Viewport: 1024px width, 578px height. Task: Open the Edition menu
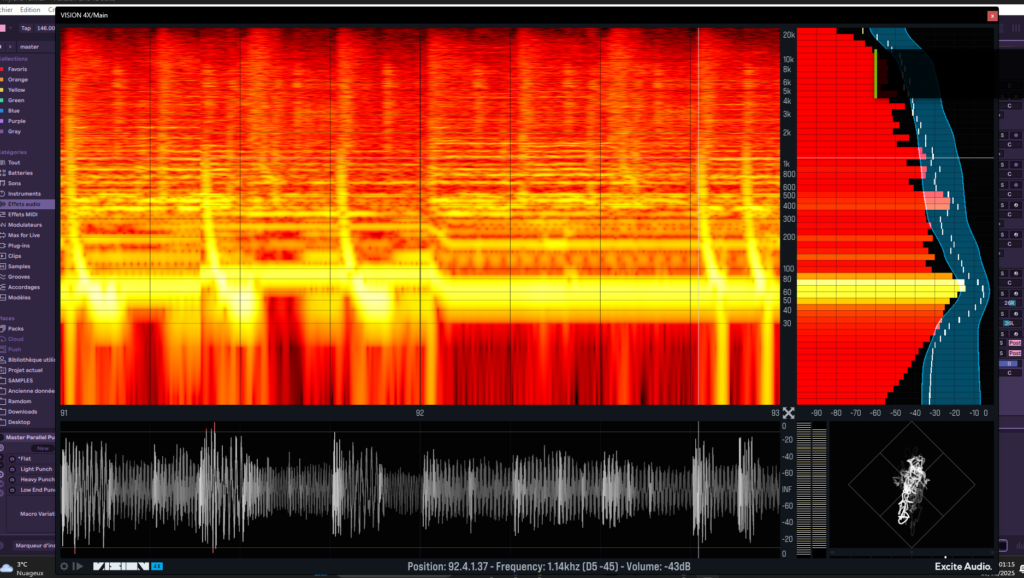[30, 9]
